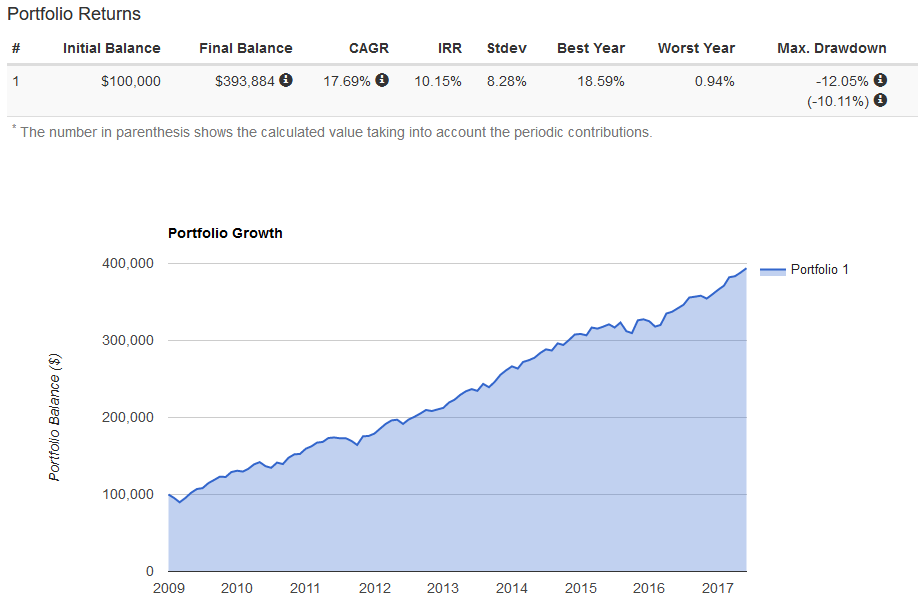Click the Portfolio 1 legend color swatch

772,270
